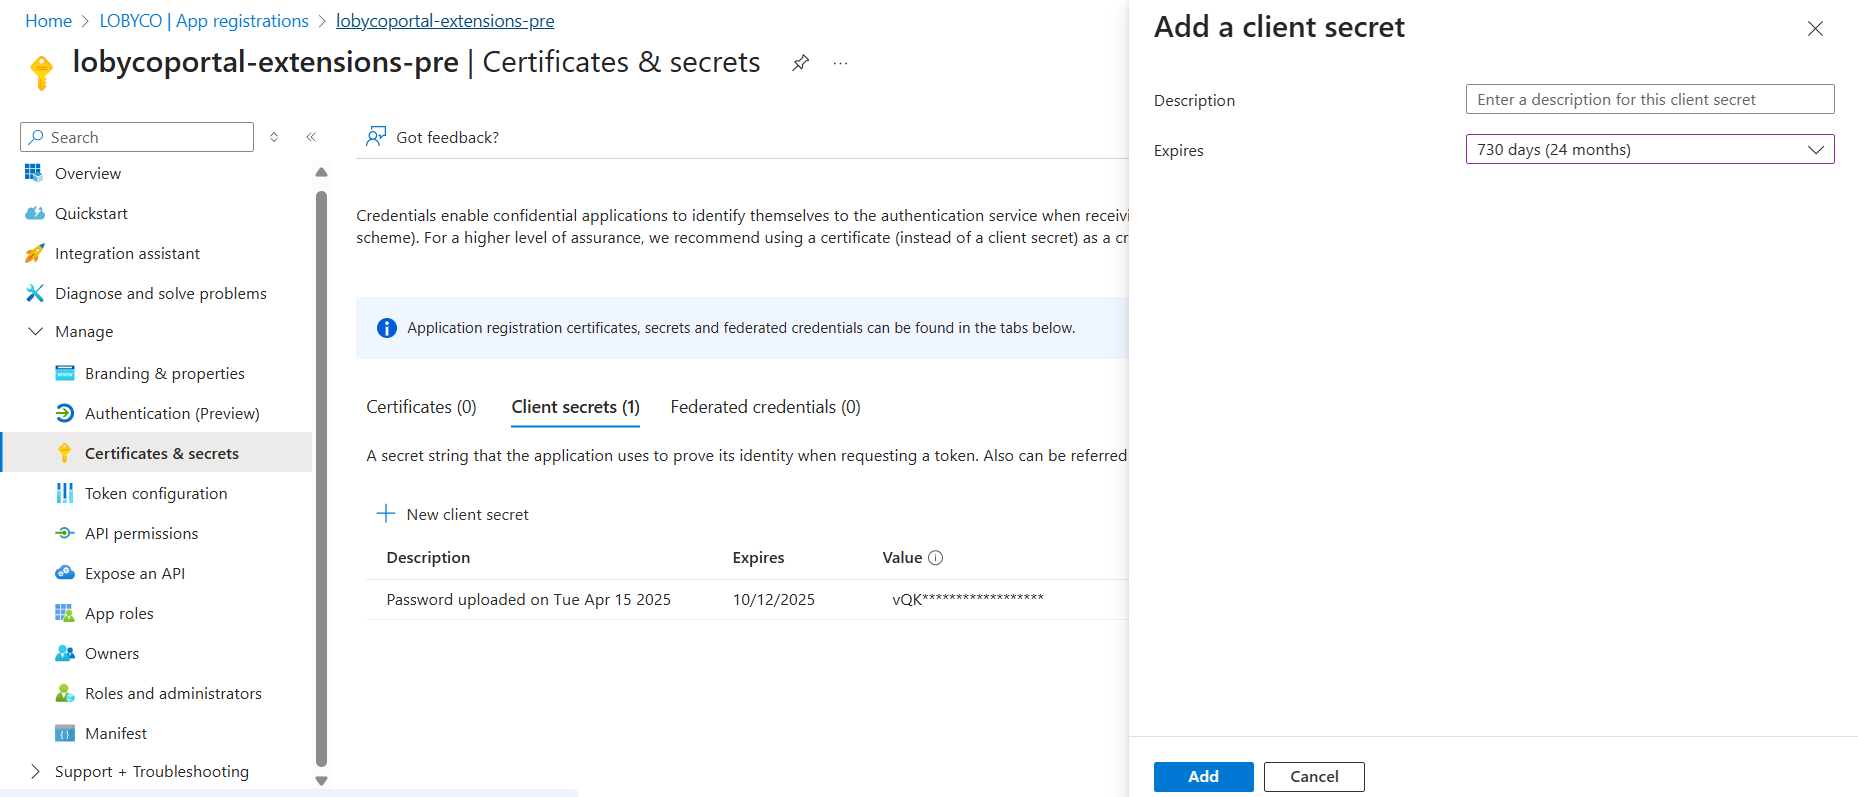The height and width of the screenshot is (797, 1858).
Task: Click Got feedback? link
Action: pos(447,137)
